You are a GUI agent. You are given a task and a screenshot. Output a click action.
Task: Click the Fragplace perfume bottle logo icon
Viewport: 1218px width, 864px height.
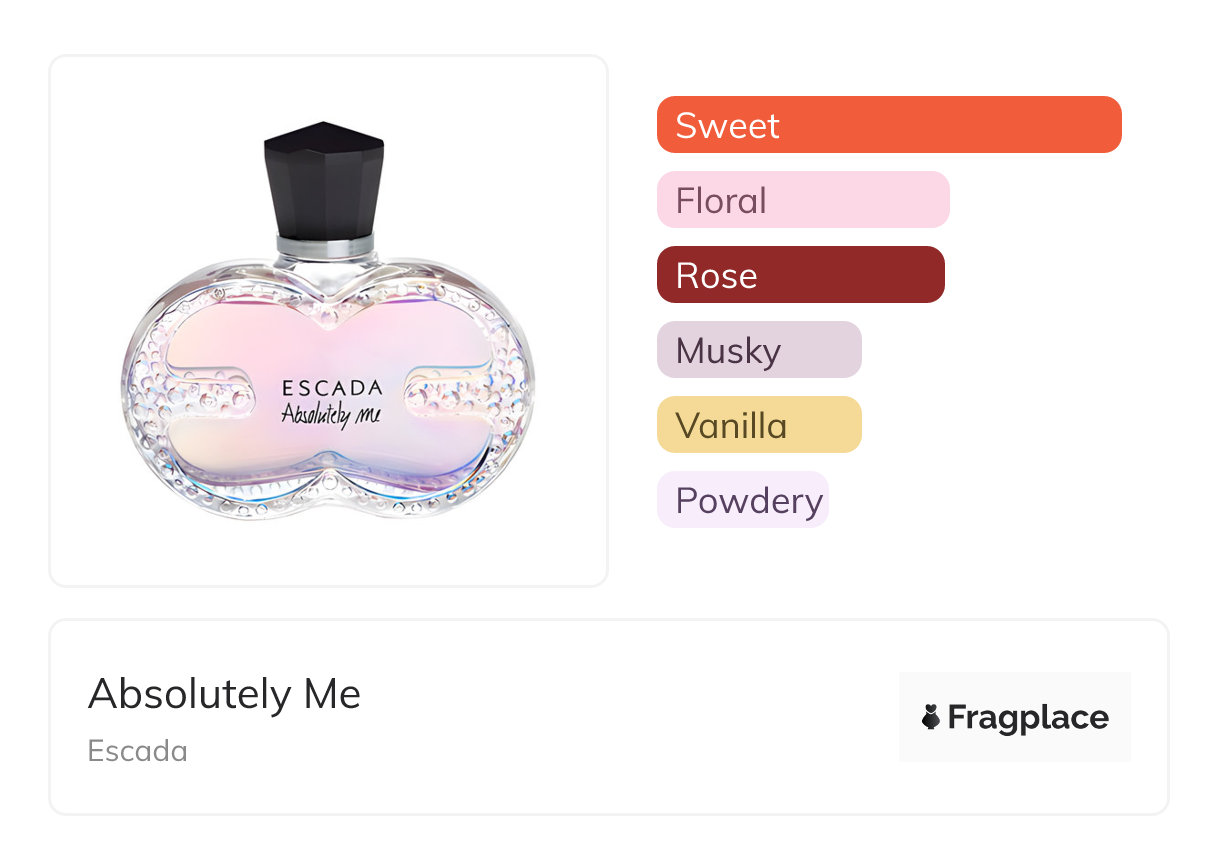pyautogui.click(x=931, y=717)
